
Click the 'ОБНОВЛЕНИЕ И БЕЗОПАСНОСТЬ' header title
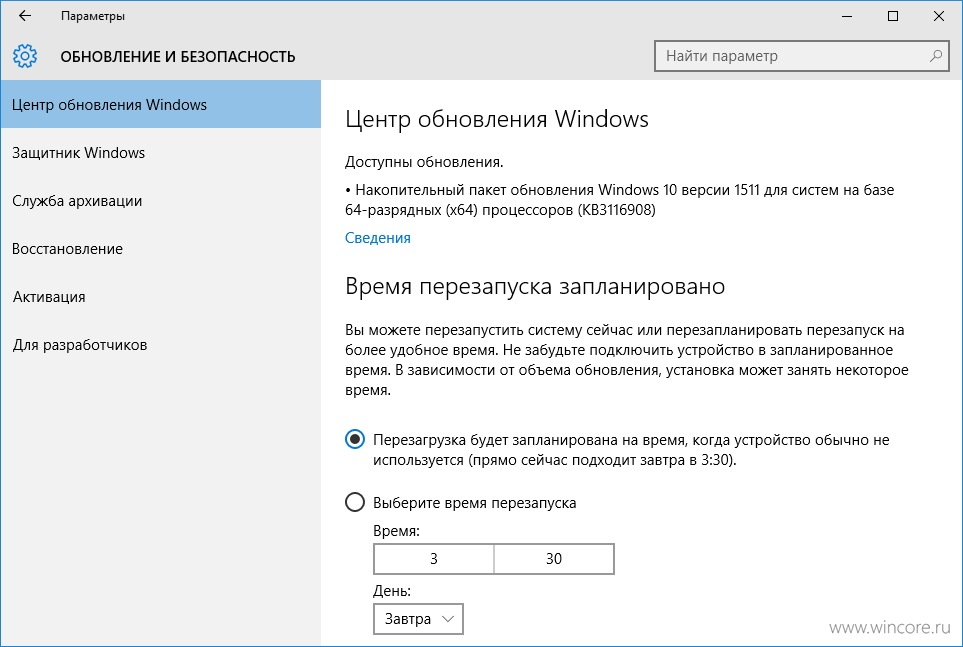pos(177,57)
